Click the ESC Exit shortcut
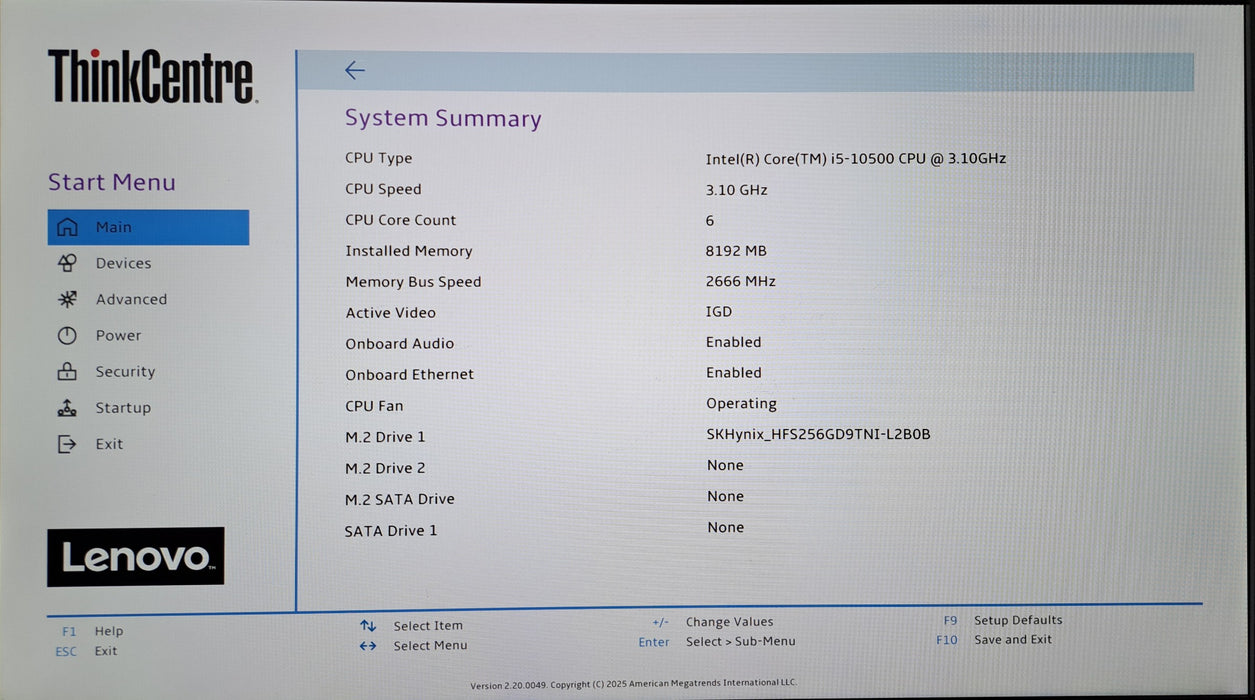Image resolution: width=1255 pixels, height=700 pixels. tap(86, 651)
